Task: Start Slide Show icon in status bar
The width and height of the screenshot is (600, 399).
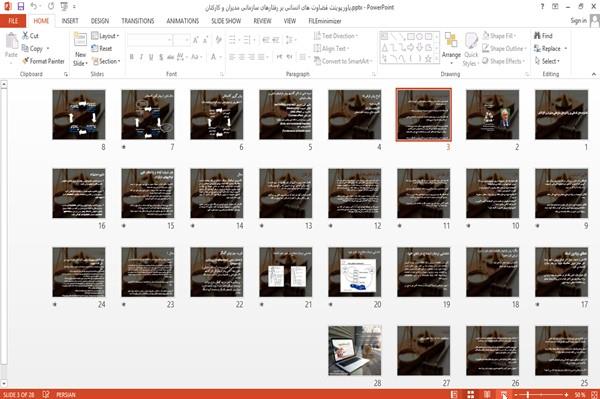Action: pos(504,394)
